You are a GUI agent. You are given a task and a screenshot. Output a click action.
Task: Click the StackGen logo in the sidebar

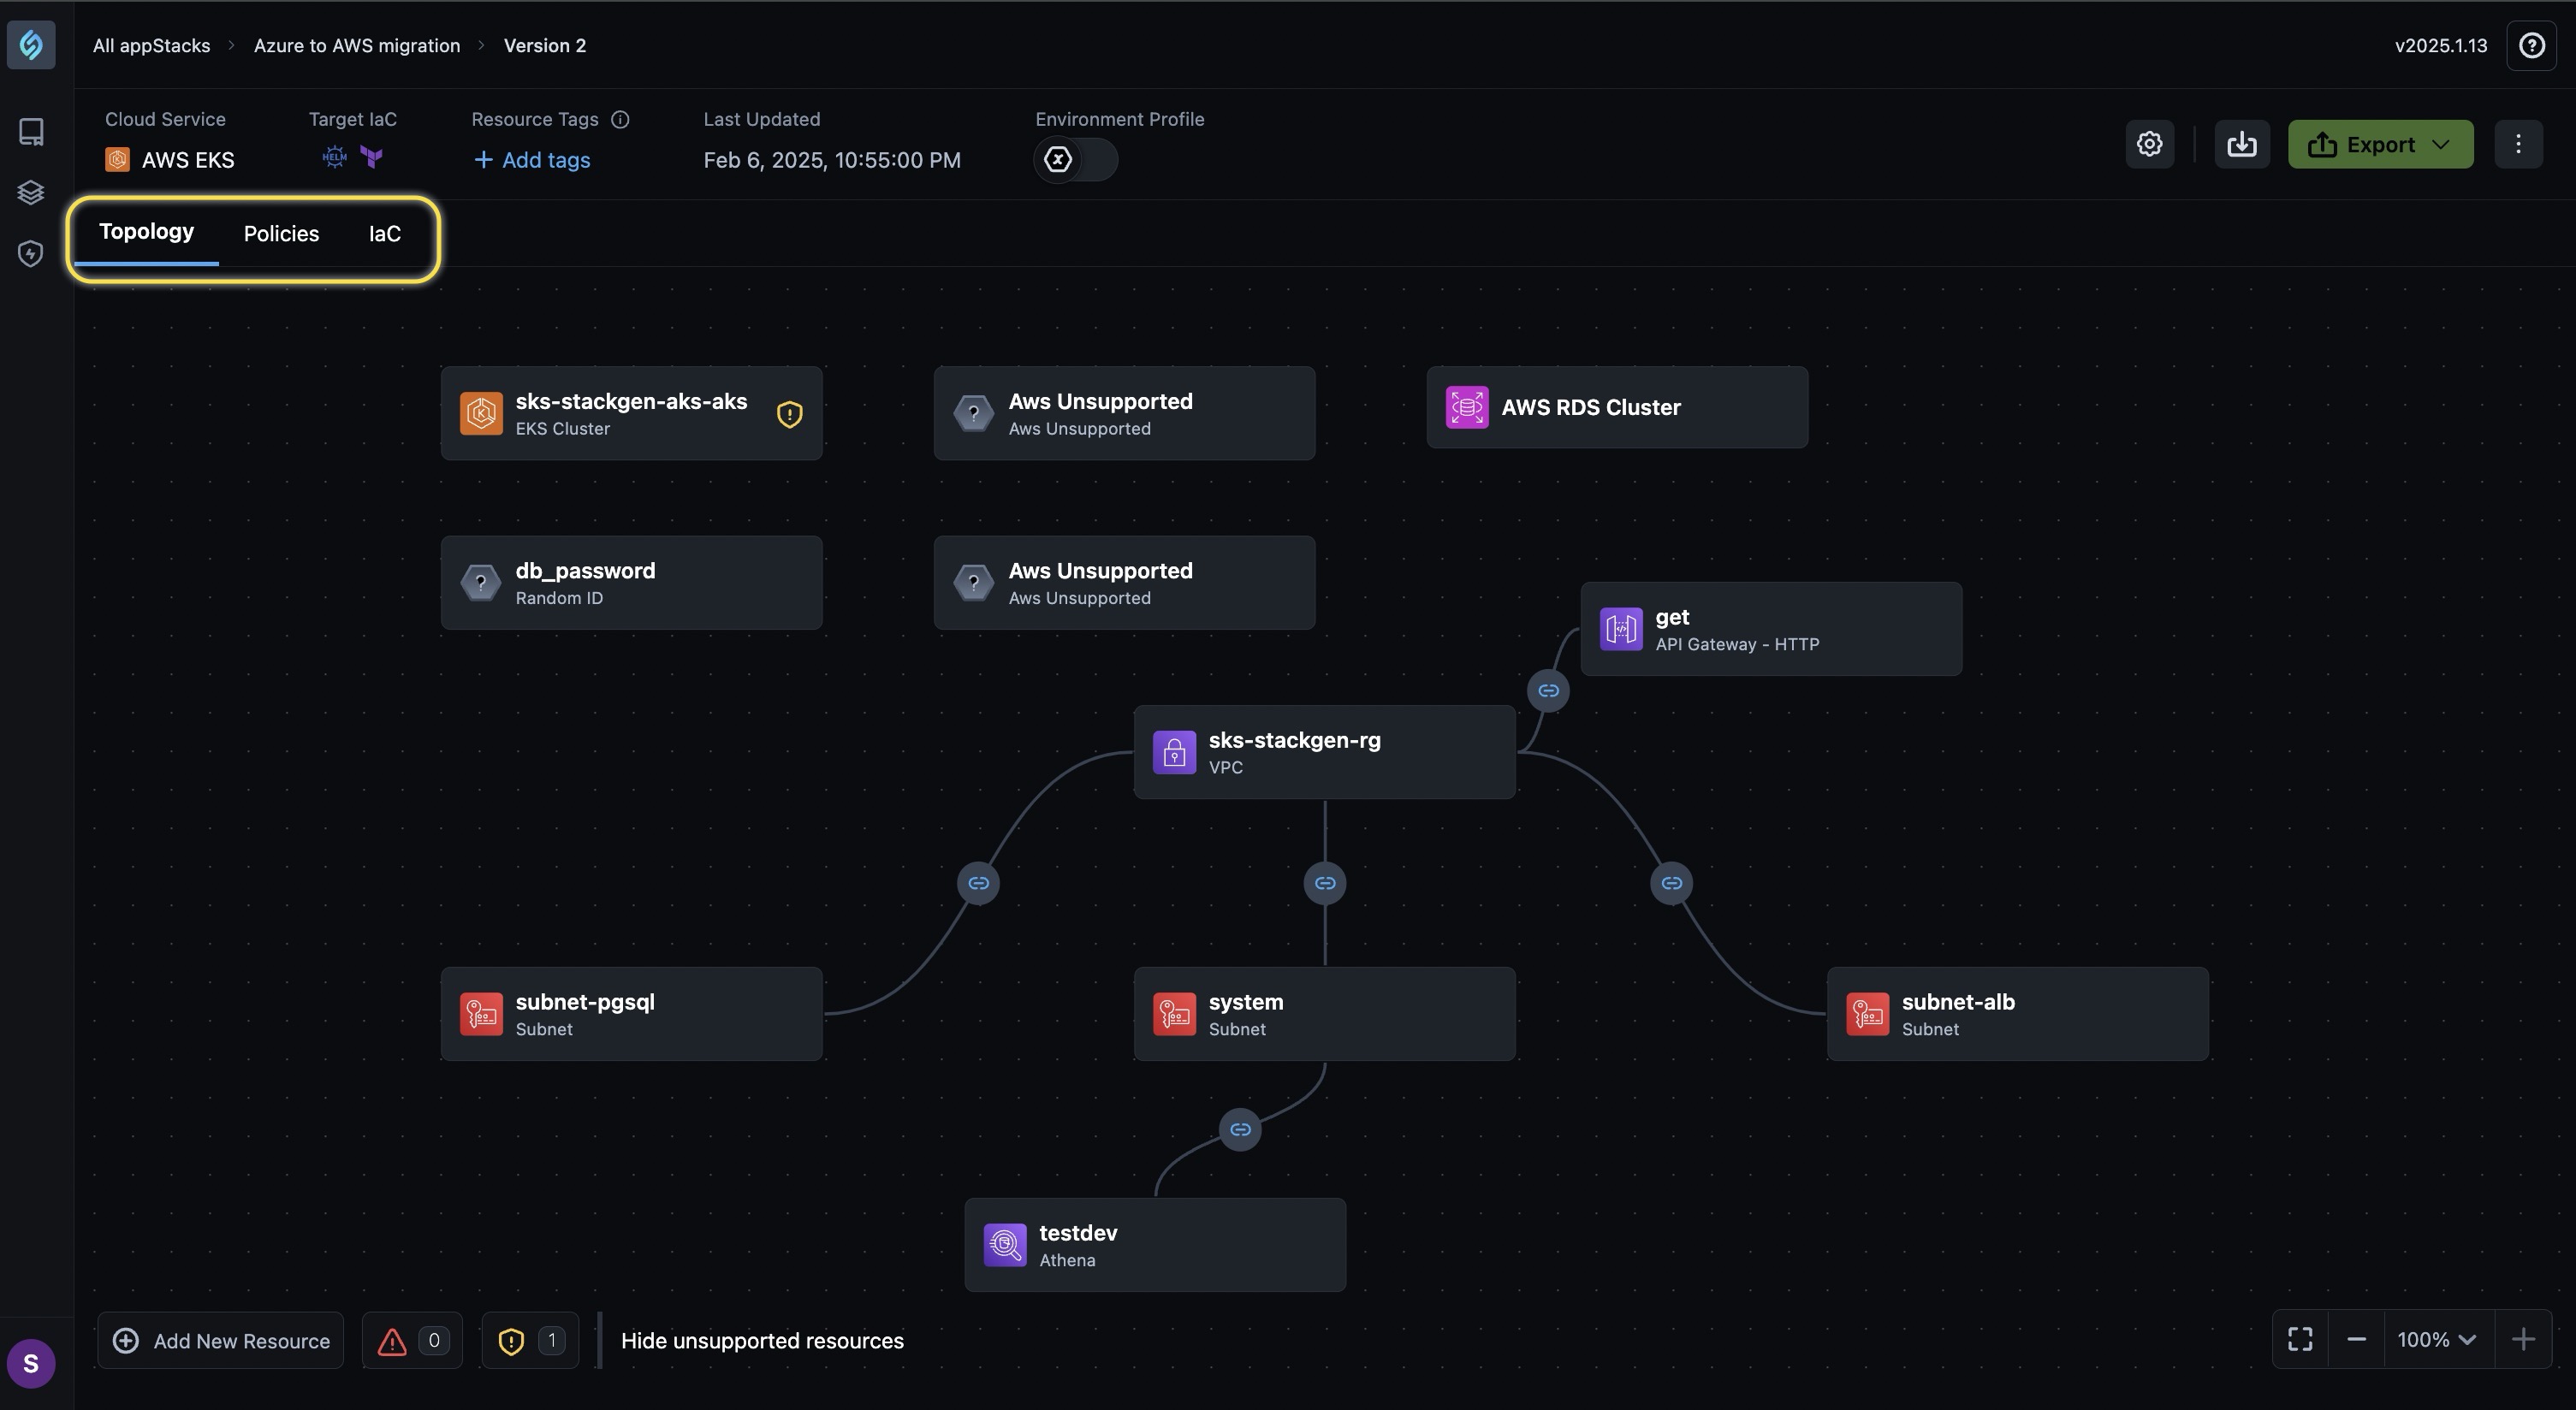click(31, 45)
